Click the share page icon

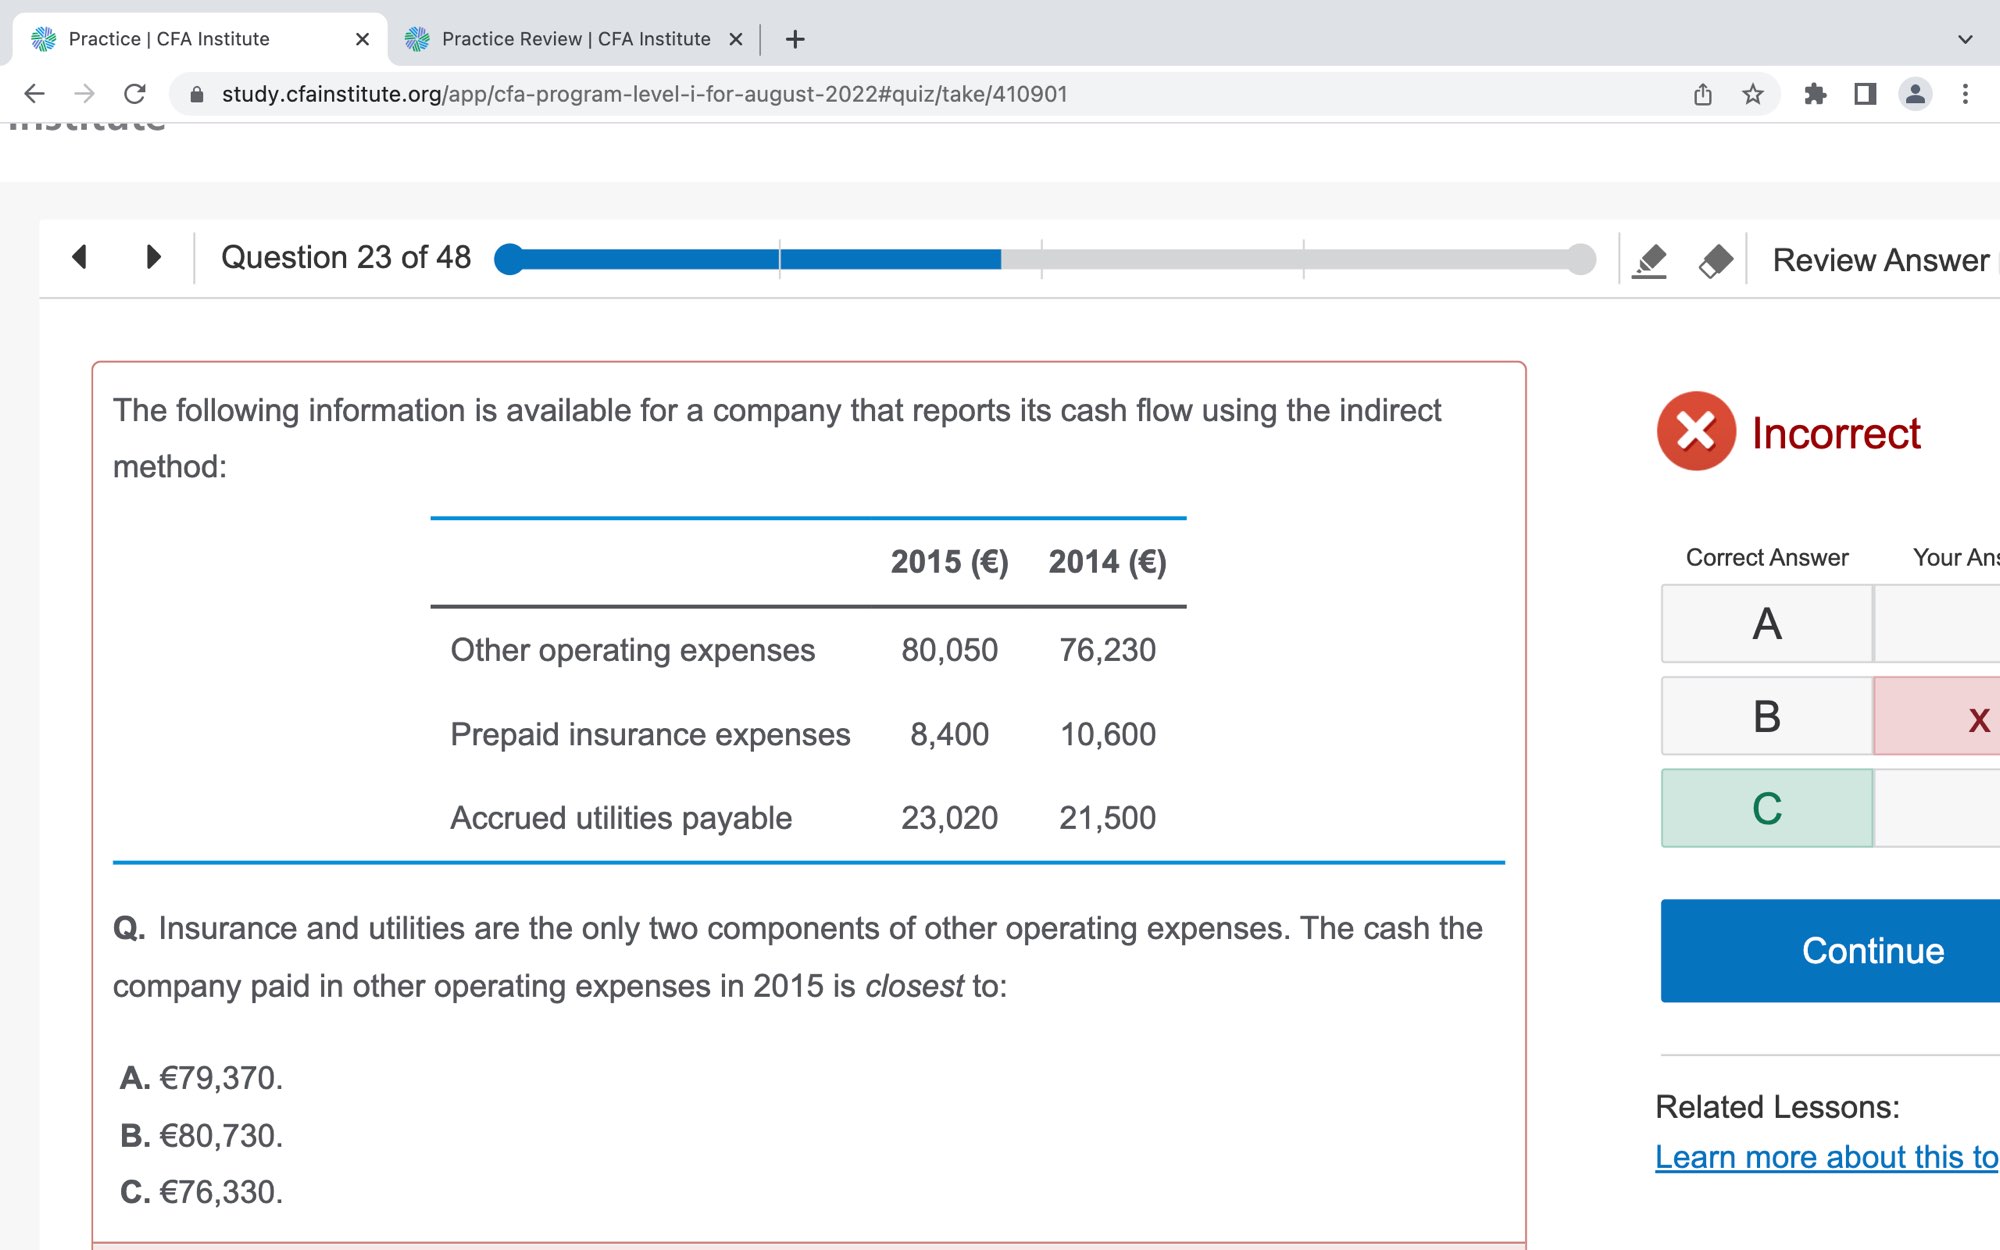pos(1703,94)
